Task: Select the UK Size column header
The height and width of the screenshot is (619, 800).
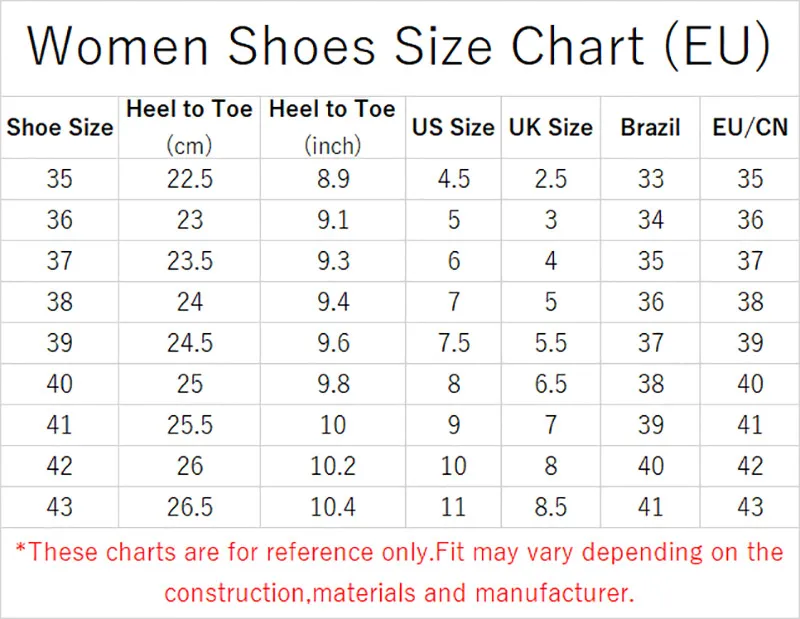Action: pyautogui.click(x=550, y=128)
